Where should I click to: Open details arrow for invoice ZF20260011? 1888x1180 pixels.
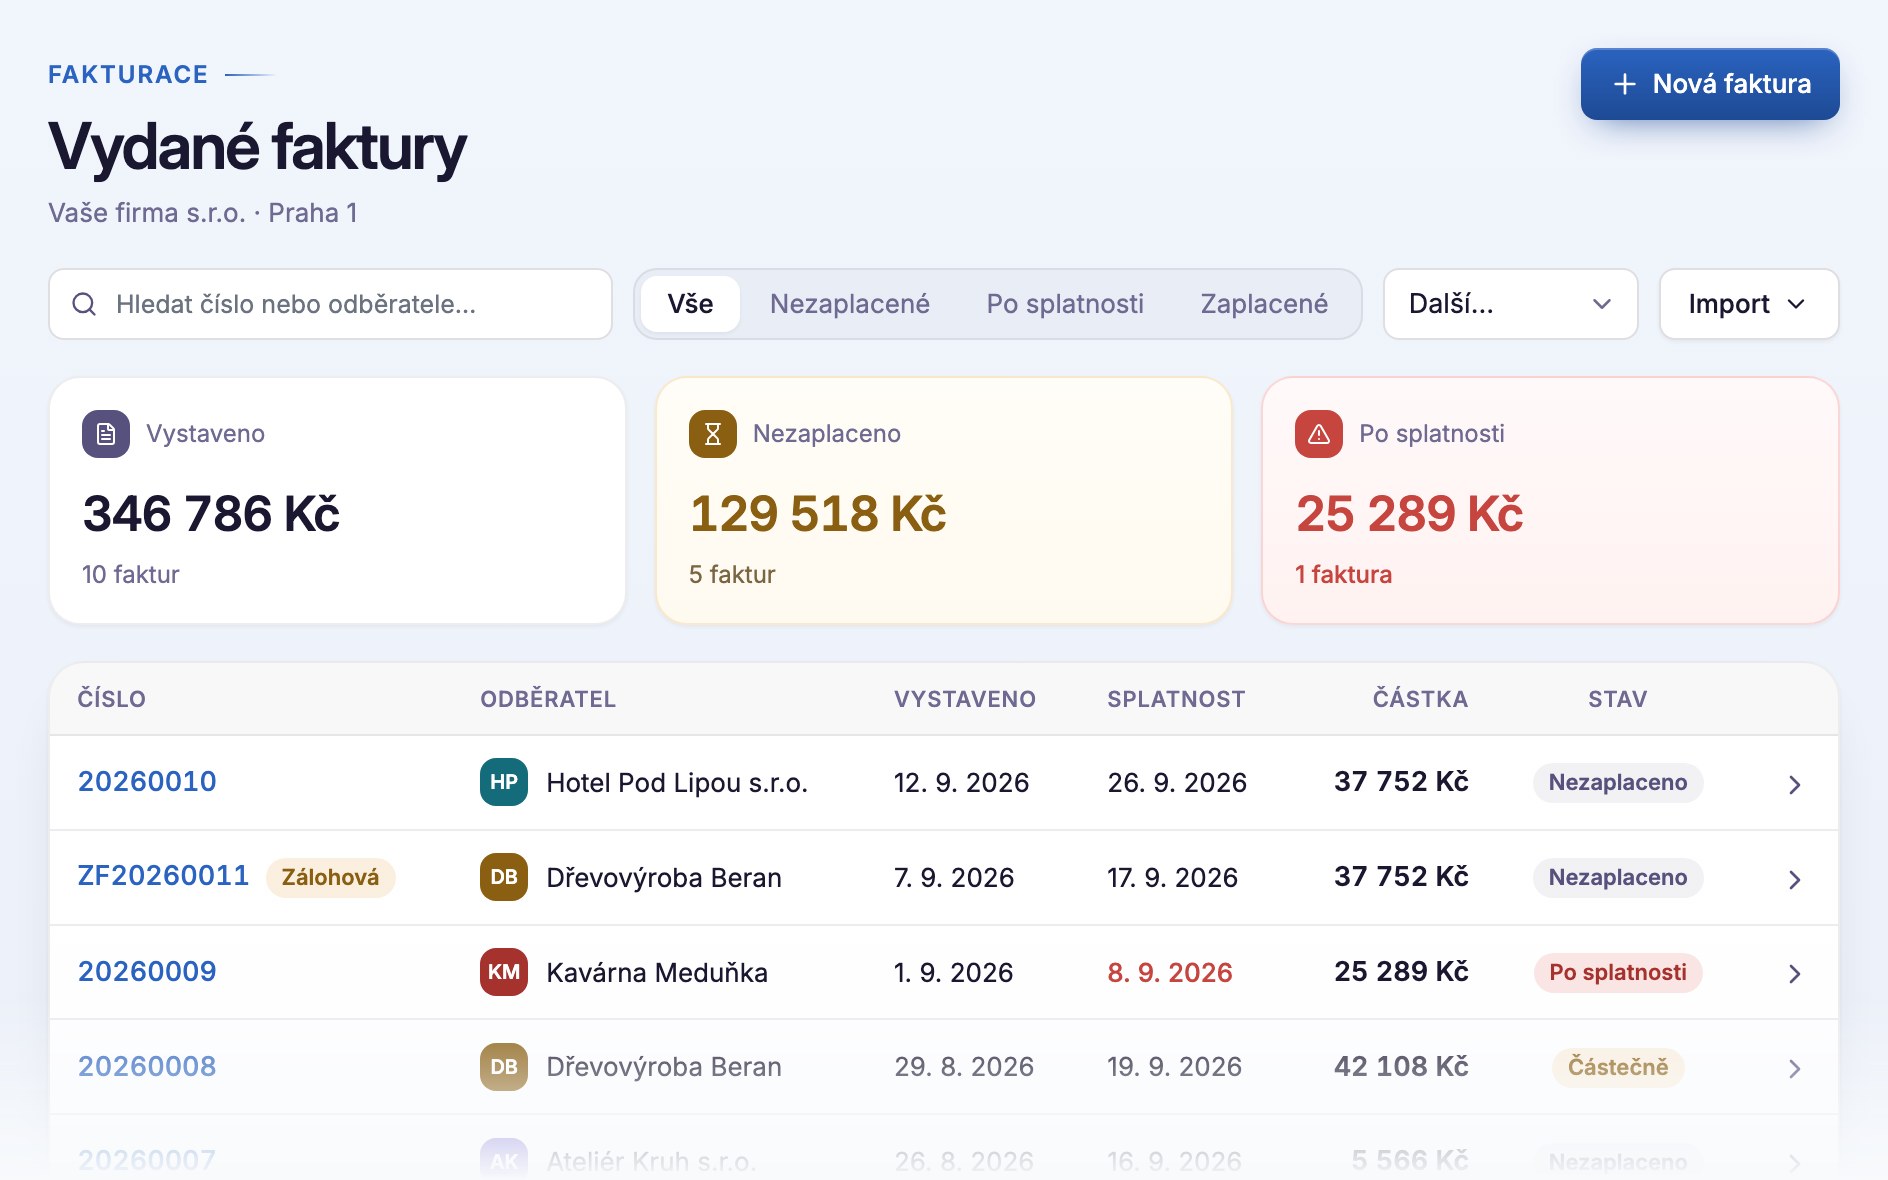click(x=1795, y=880)
